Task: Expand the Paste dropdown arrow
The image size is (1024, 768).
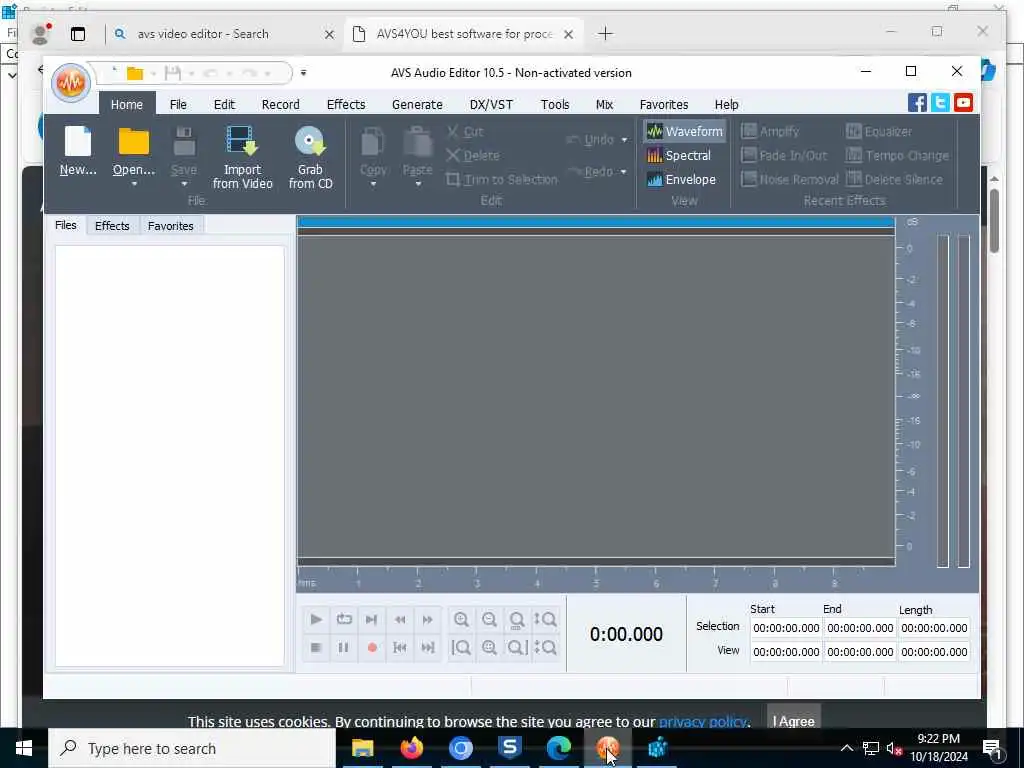Action: click(418, 184)
